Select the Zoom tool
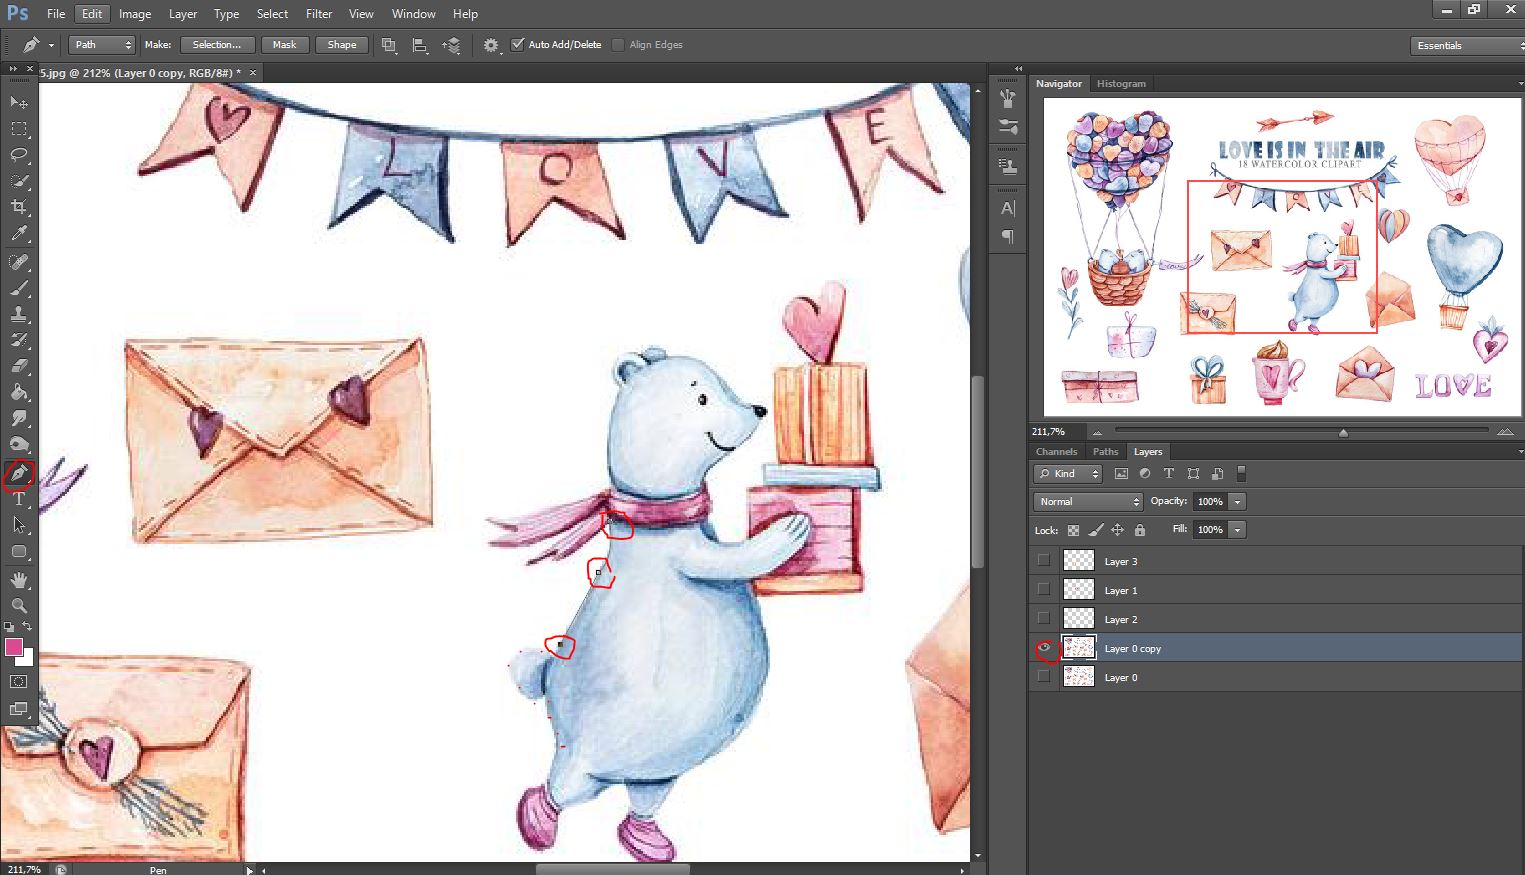Viewport: 1525px width, 875px height. pyautogui.click(x=19, y=606)
